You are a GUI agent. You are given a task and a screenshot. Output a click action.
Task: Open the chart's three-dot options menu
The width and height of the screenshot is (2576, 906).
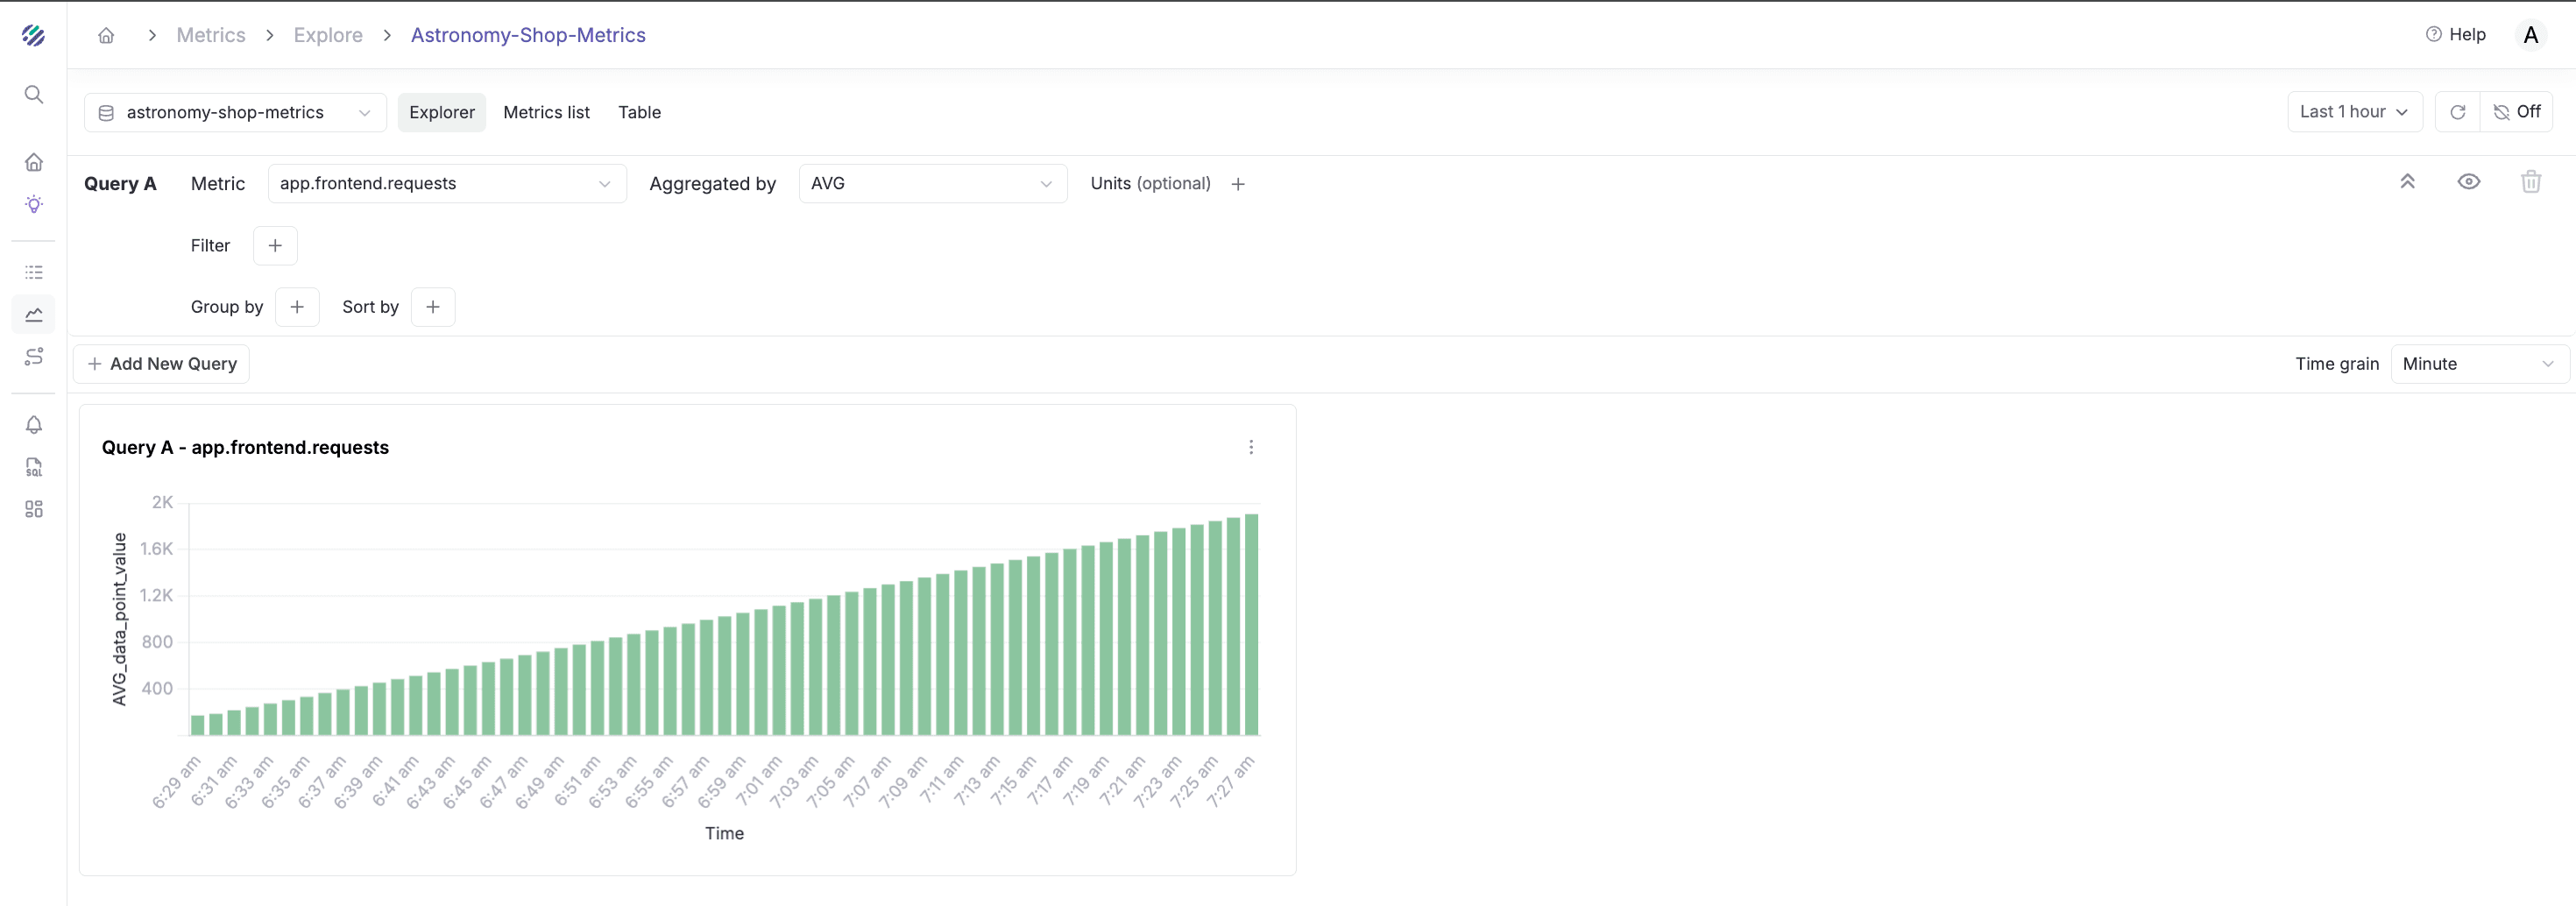click(1250, 447)
